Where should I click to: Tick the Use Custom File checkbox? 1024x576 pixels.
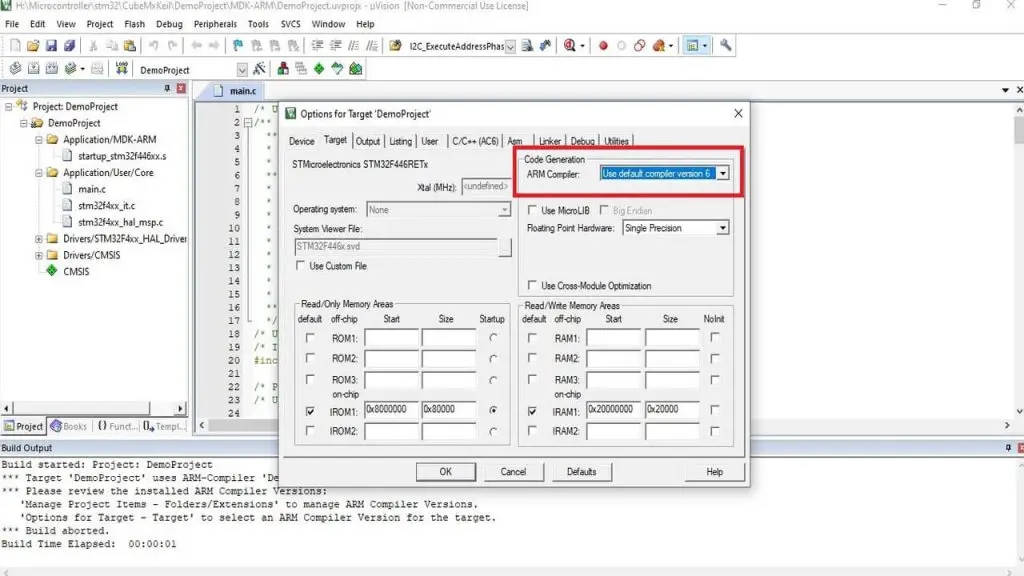click(300, 266)
